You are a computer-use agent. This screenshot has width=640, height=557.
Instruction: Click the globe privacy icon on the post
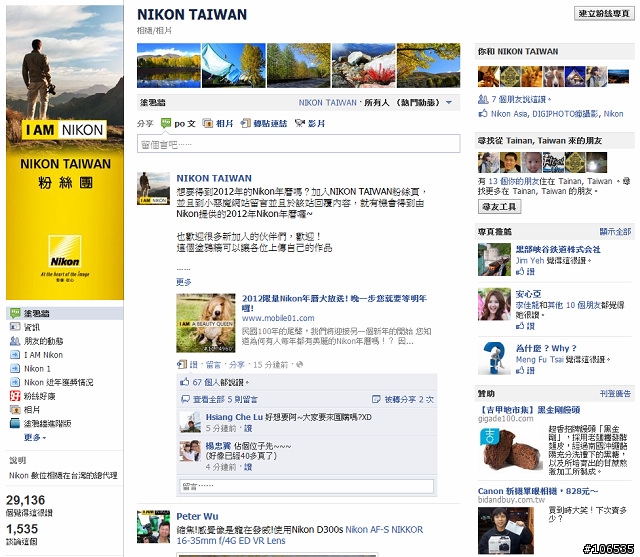[300, 364]
